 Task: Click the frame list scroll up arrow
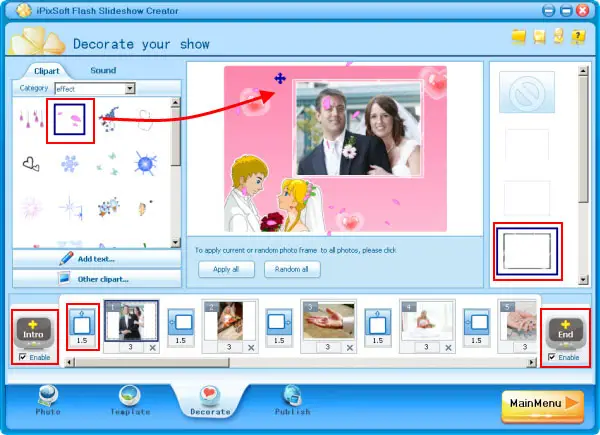[583, 70]
